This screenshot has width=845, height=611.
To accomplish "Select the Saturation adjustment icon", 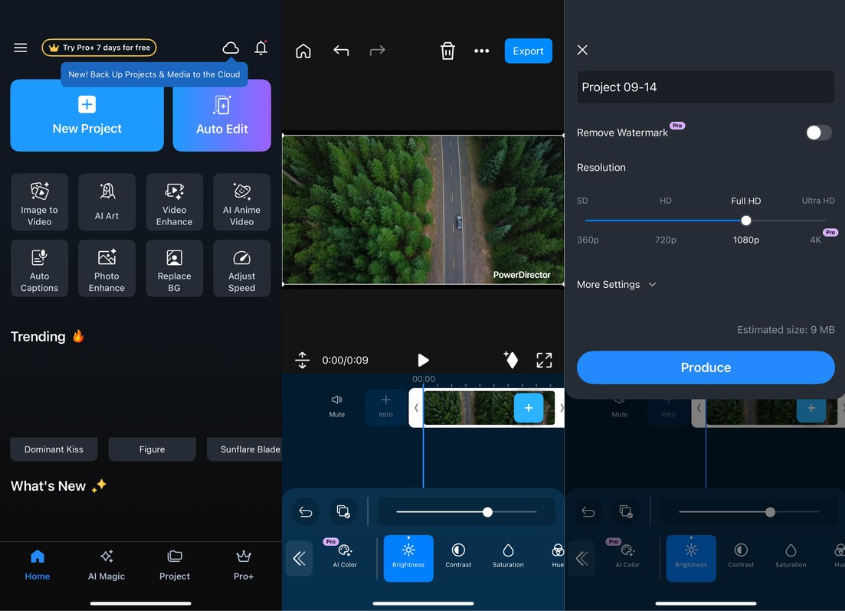I will pyautogui.click(x=507, y=556).
